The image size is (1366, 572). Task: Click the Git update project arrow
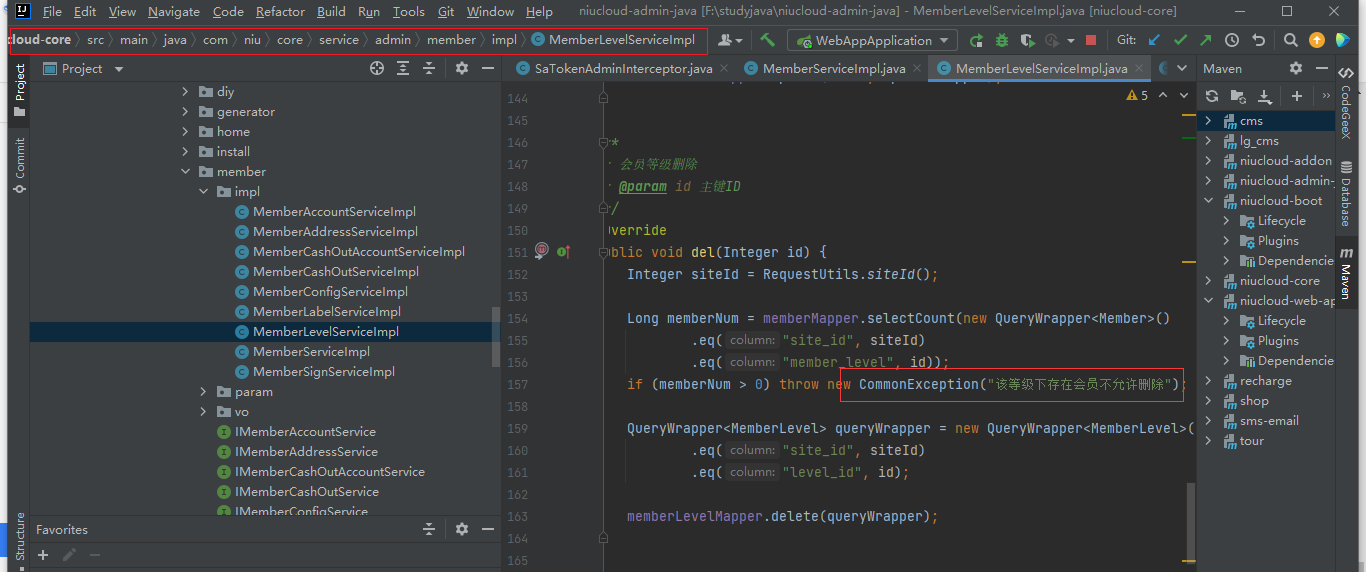tap(1155, 40)
